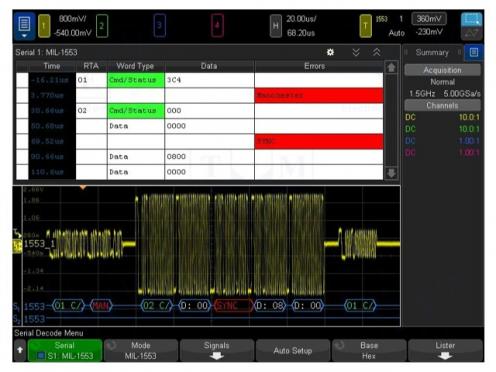This screenshot has width=496, height=372.
Task: Click the zoom screen icon top-right
Action: click(472, 19)
